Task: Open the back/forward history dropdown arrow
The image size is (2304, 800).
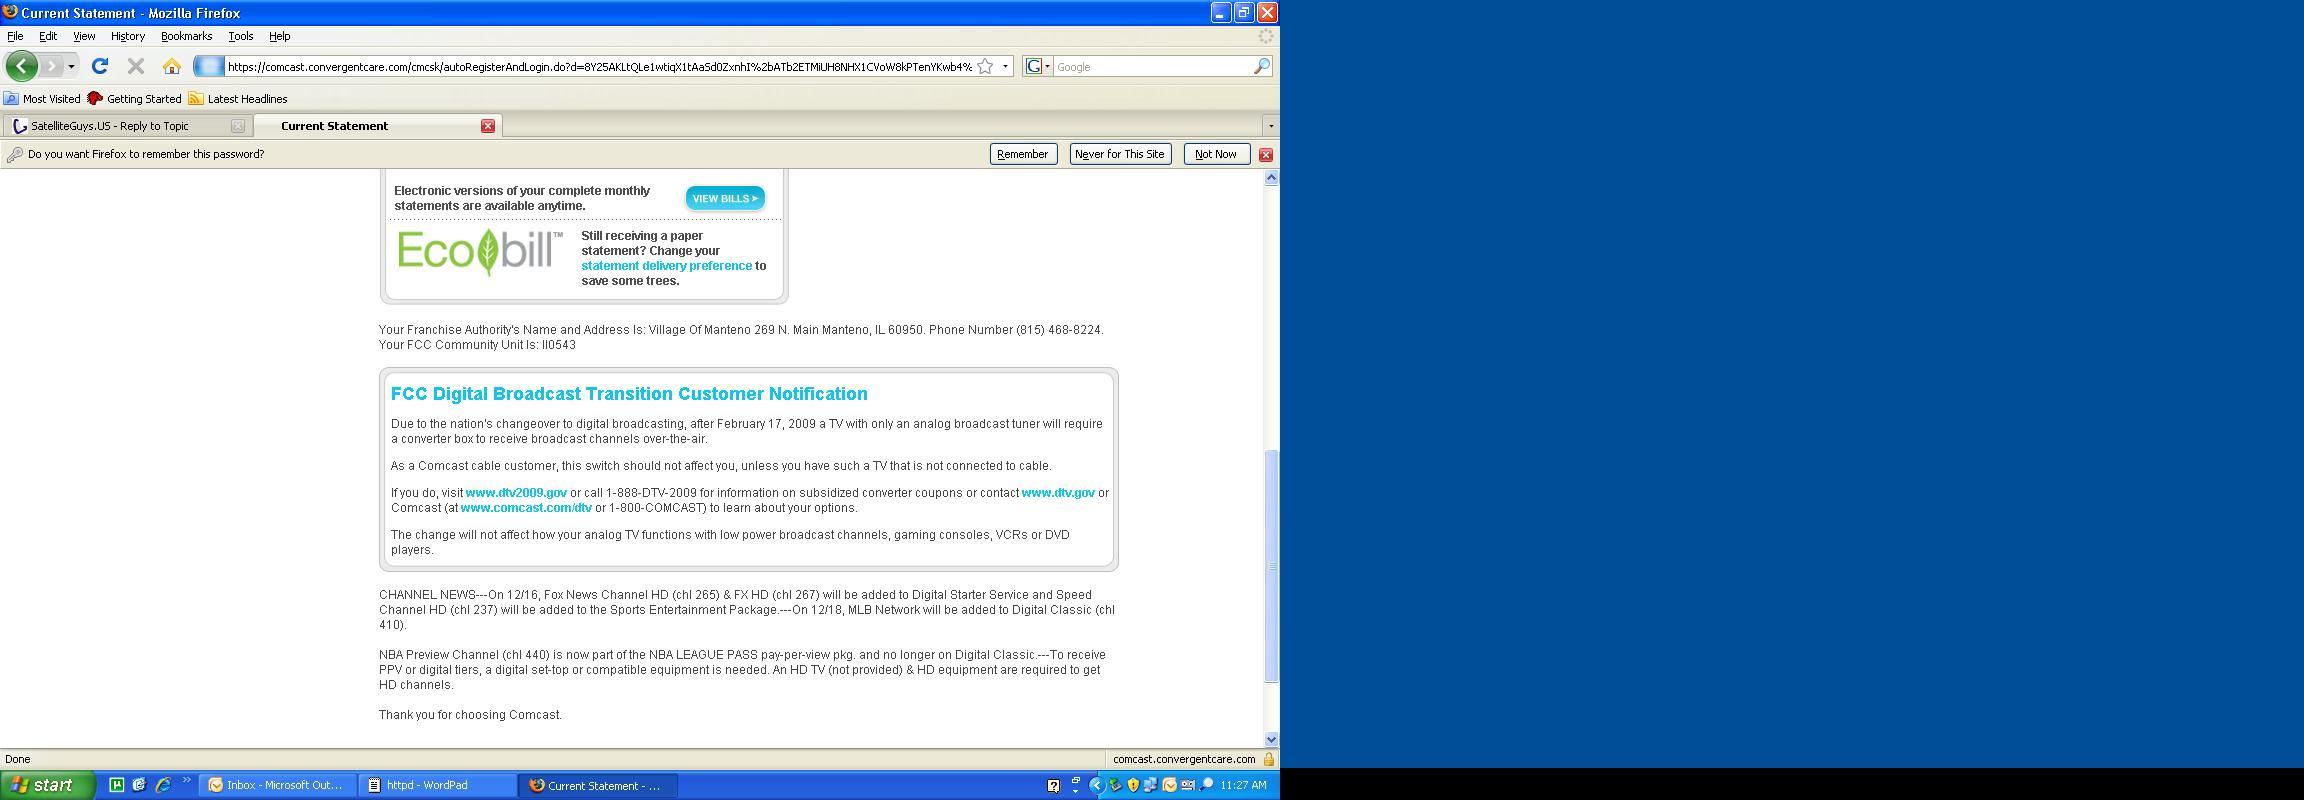Action: tap(71, 67)
